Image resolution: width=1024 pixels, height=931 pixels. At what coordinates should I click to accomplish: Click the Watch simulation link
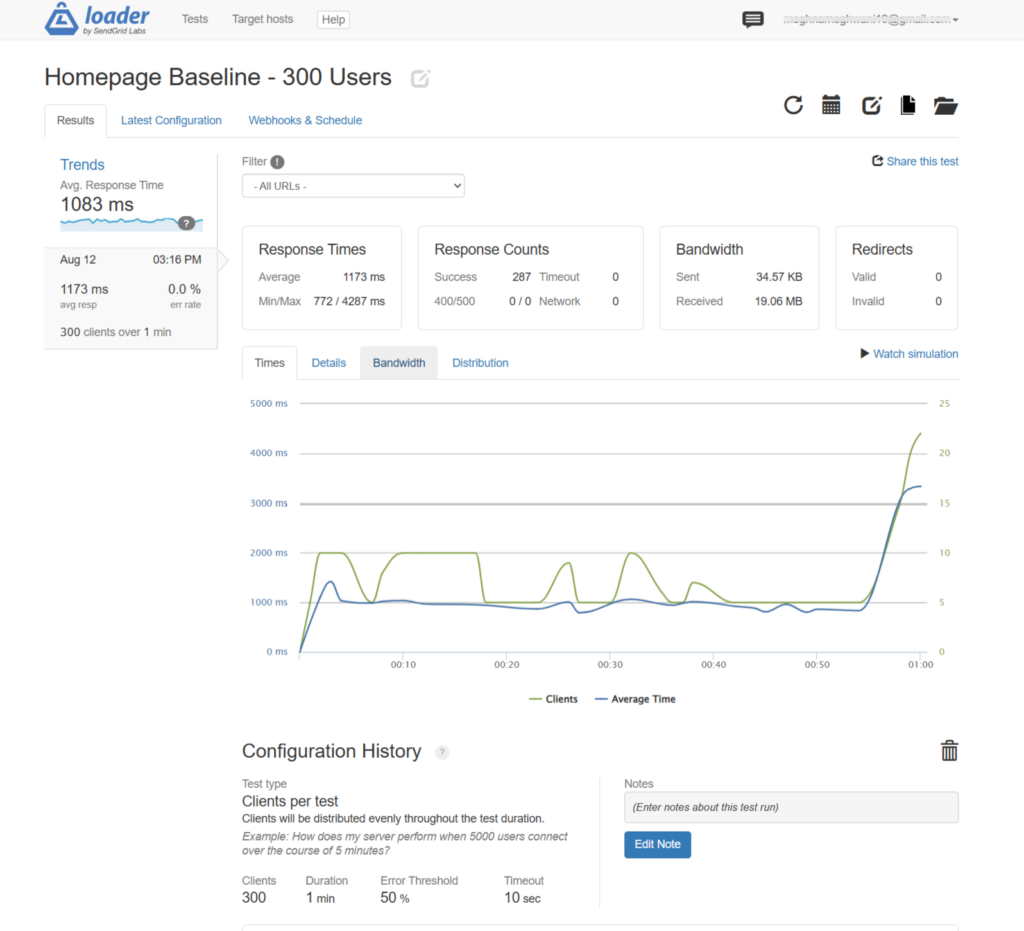coord(916,354)
